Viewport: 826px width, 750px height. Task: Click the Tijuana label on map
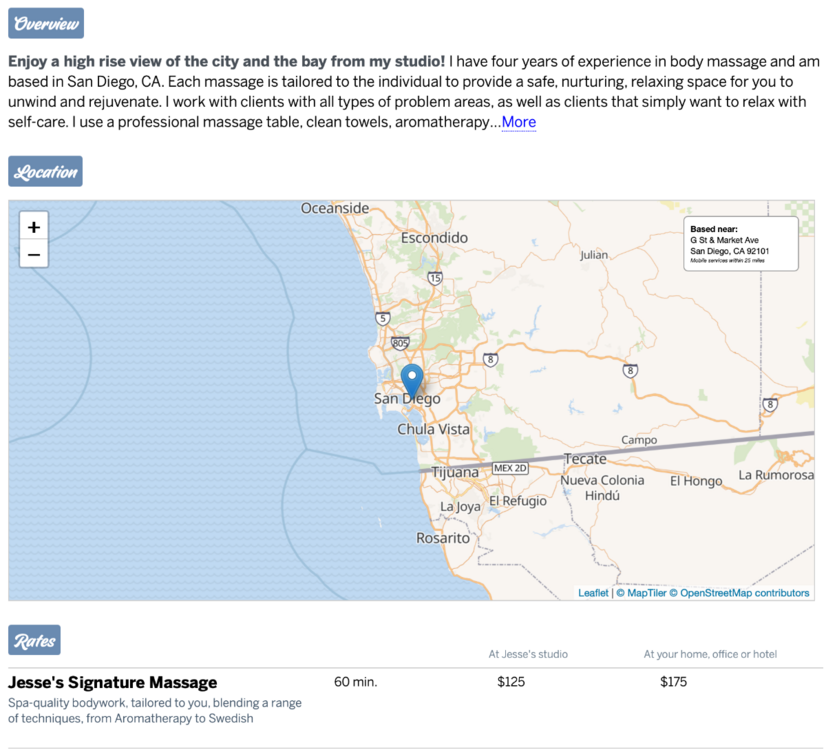456,472
